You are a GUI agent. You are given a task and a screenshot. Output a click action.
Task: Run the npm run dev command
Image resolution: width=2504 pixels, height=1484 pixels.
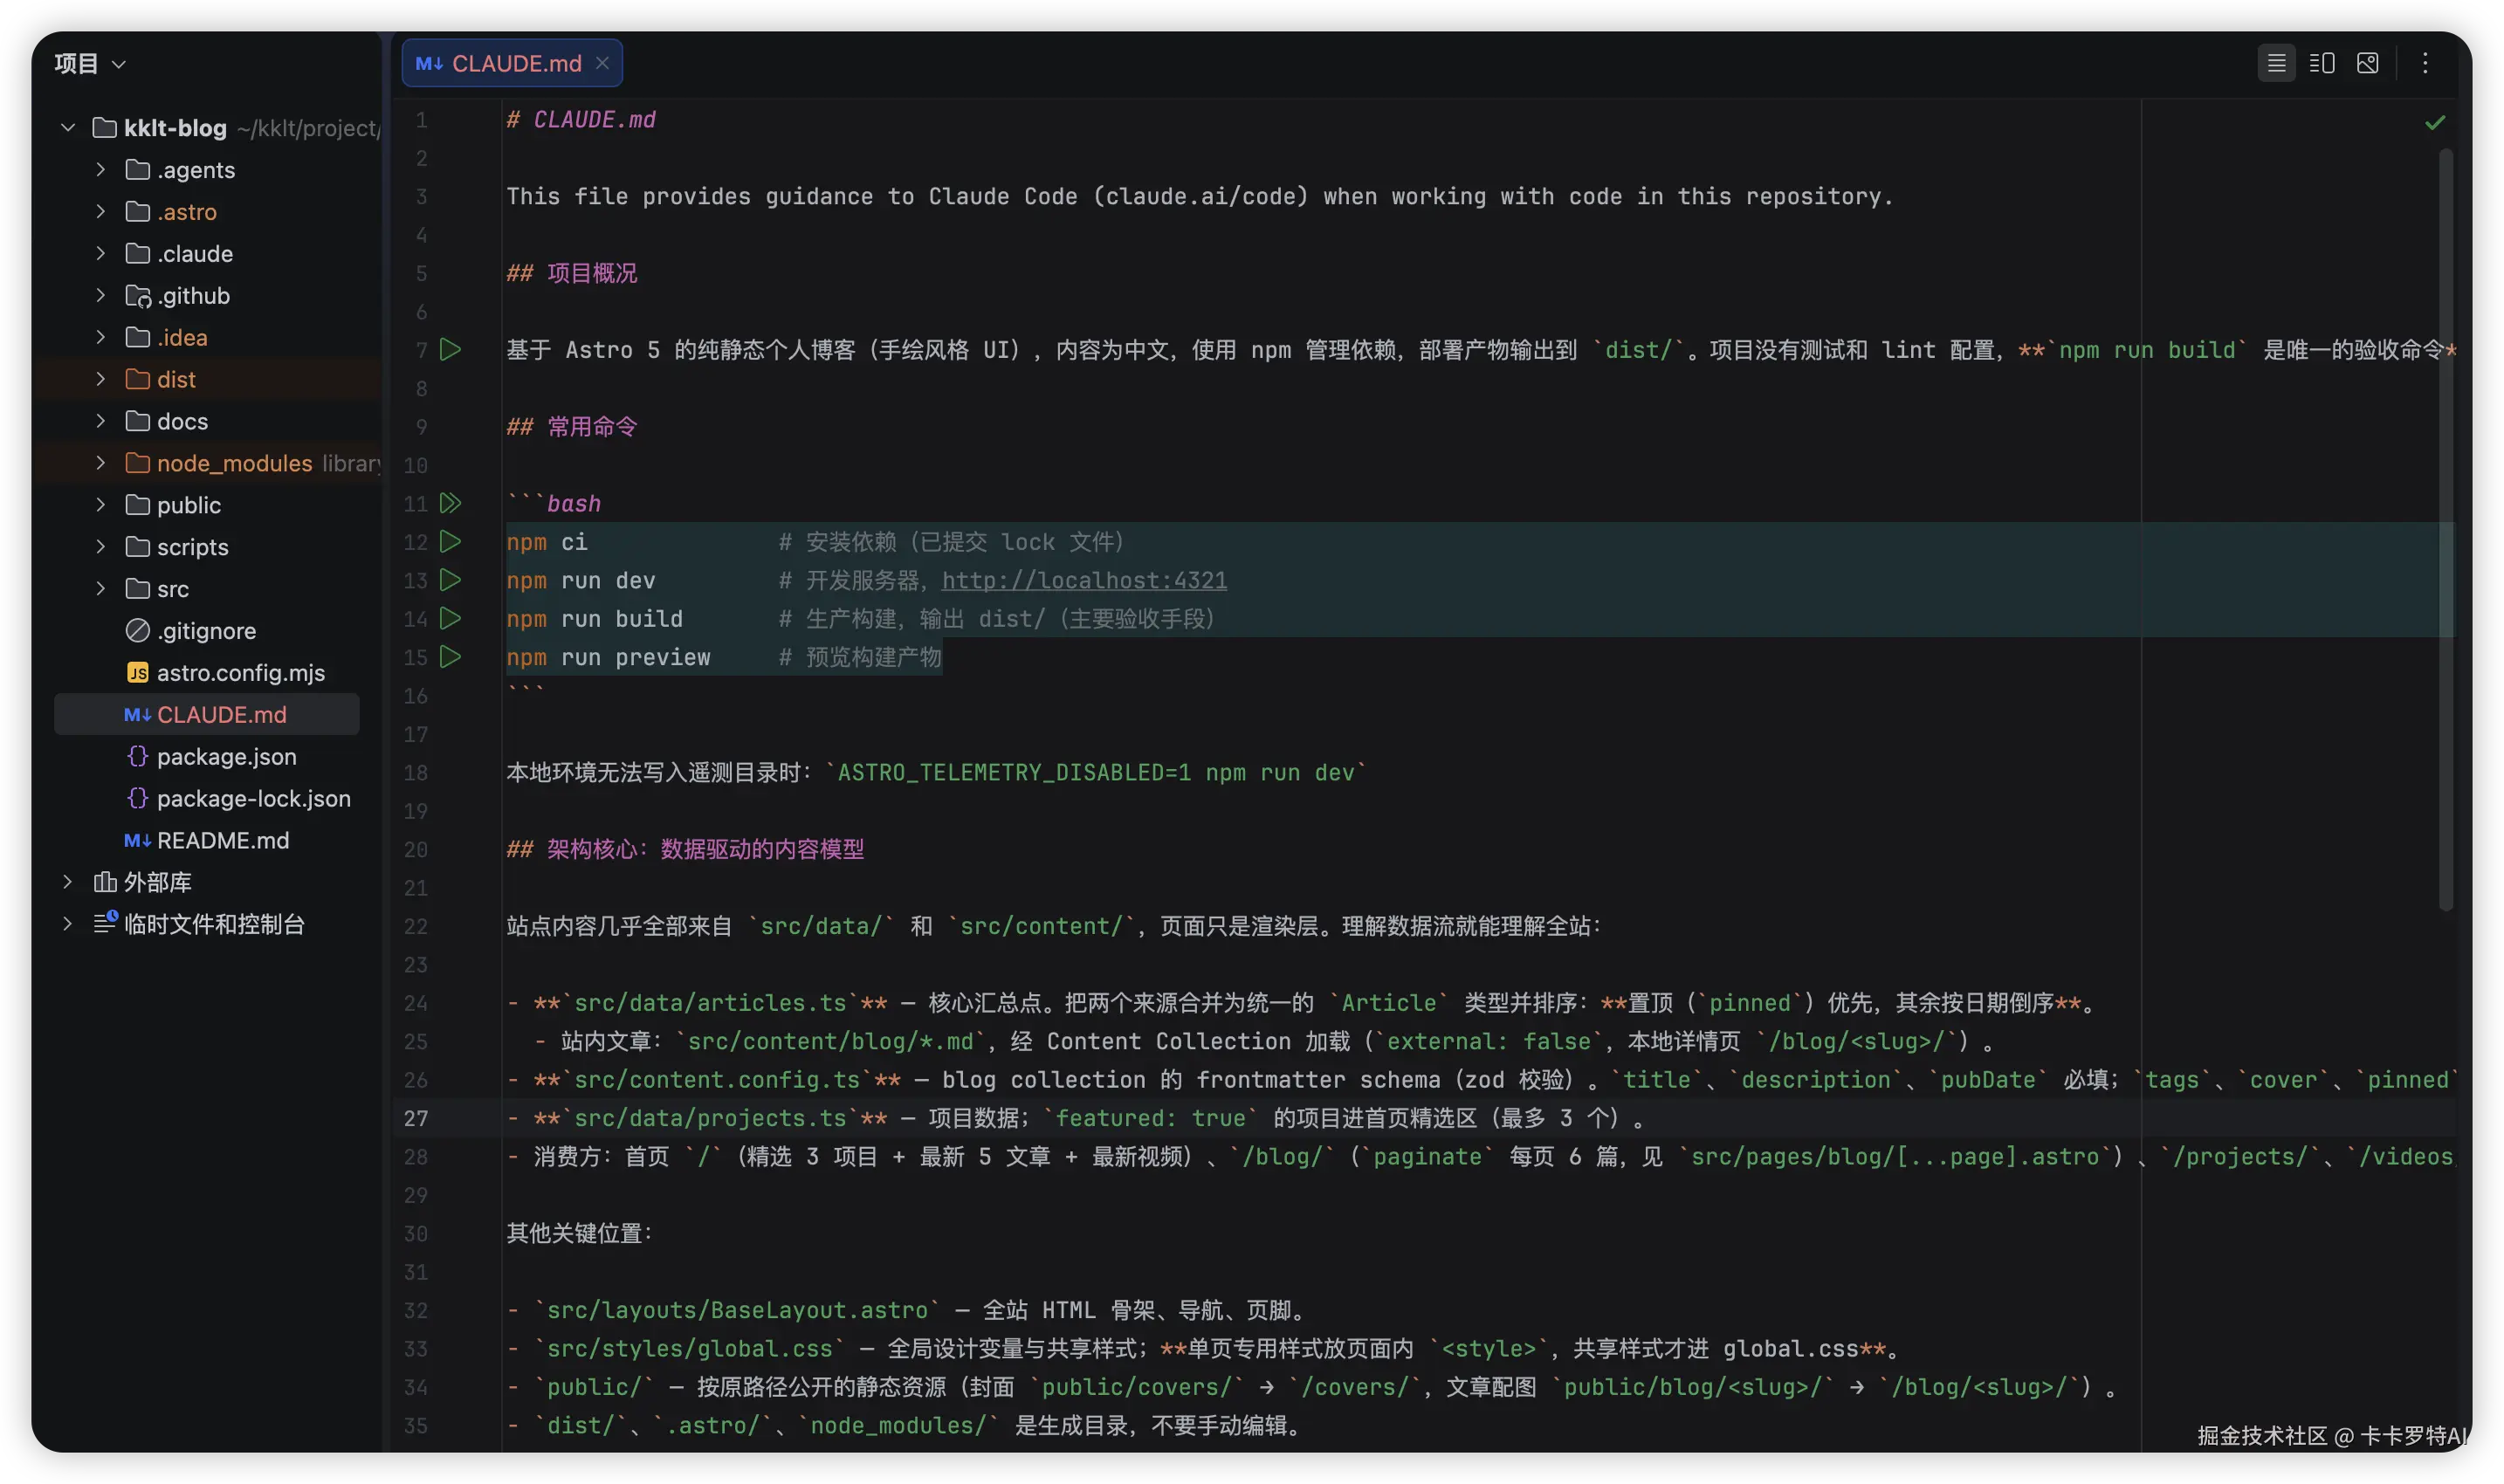coord(451,580)
